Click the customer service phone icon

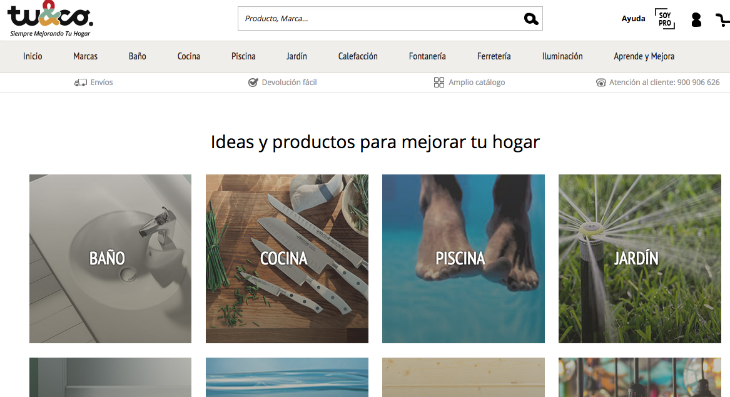point(601,82)
